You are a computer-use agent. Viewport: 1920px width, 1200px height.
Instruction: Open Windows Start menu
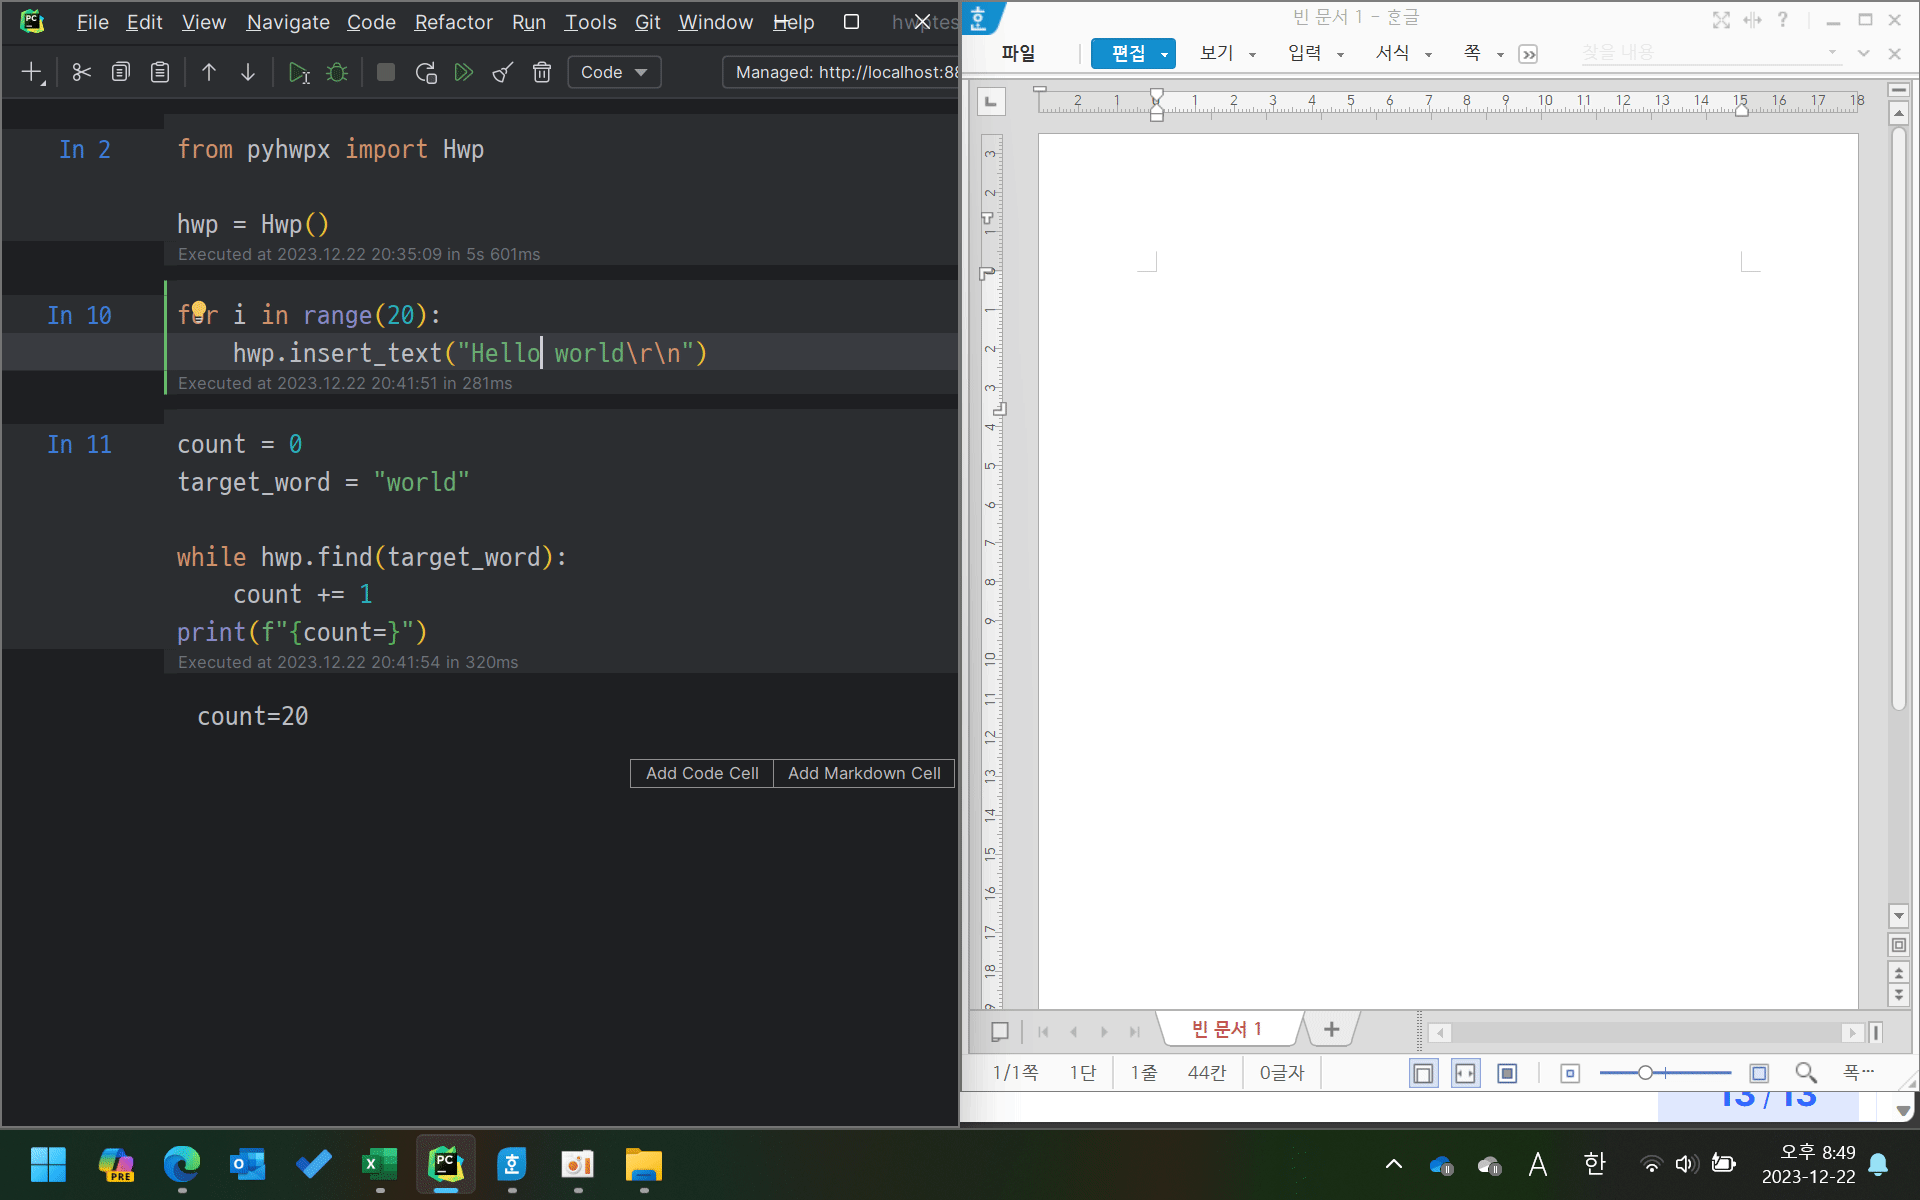tap(48, 1165)
